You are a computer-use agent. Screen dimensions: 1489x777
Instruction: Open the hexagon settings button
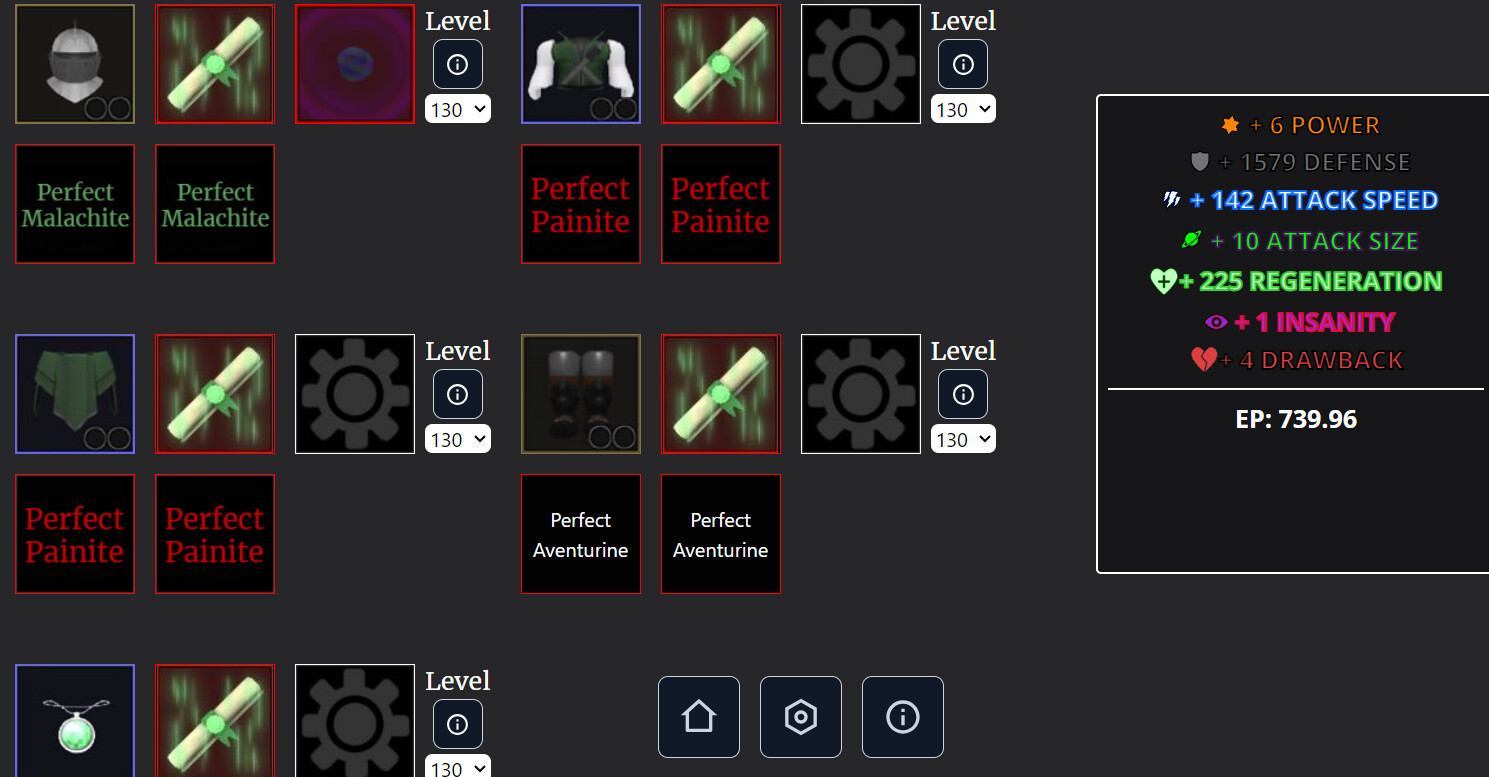[801, 717]
